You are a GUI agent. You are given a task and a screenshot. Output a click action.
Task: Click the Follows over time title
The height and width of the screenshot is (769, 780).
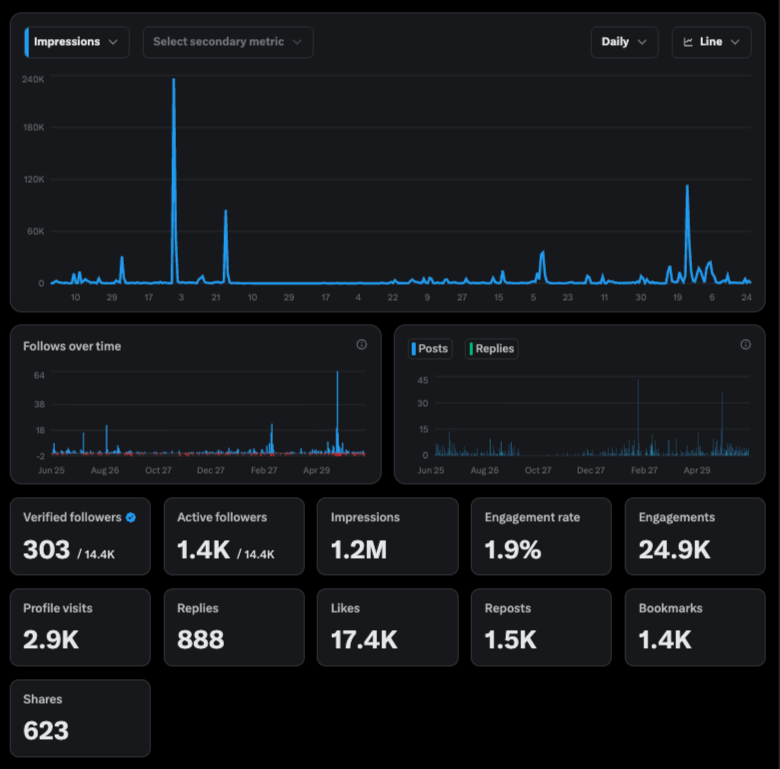pyautogui.click(x=72, y=346)
